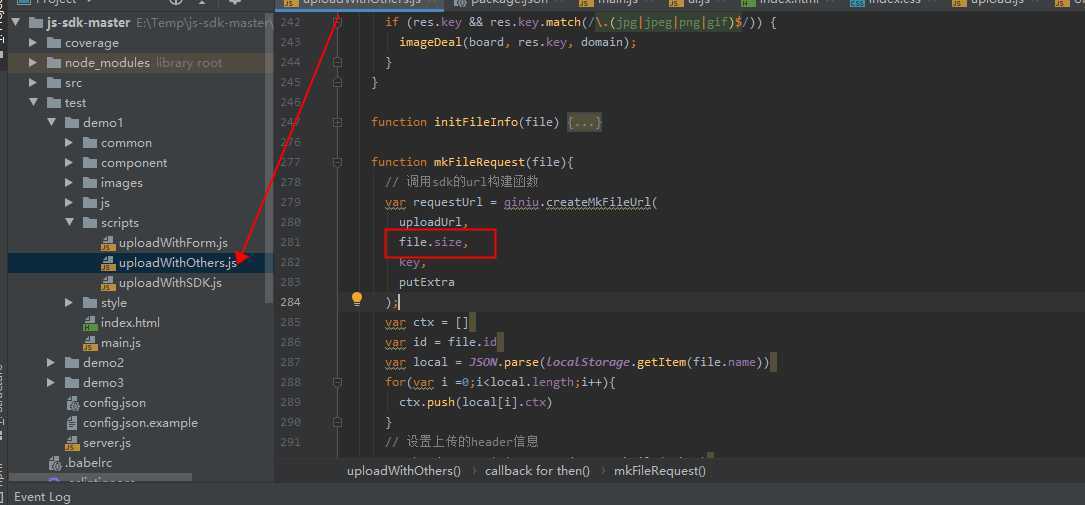1085x505 pixels.
Task: Click the file icon of config.json
Action: [x=72, y=403]
